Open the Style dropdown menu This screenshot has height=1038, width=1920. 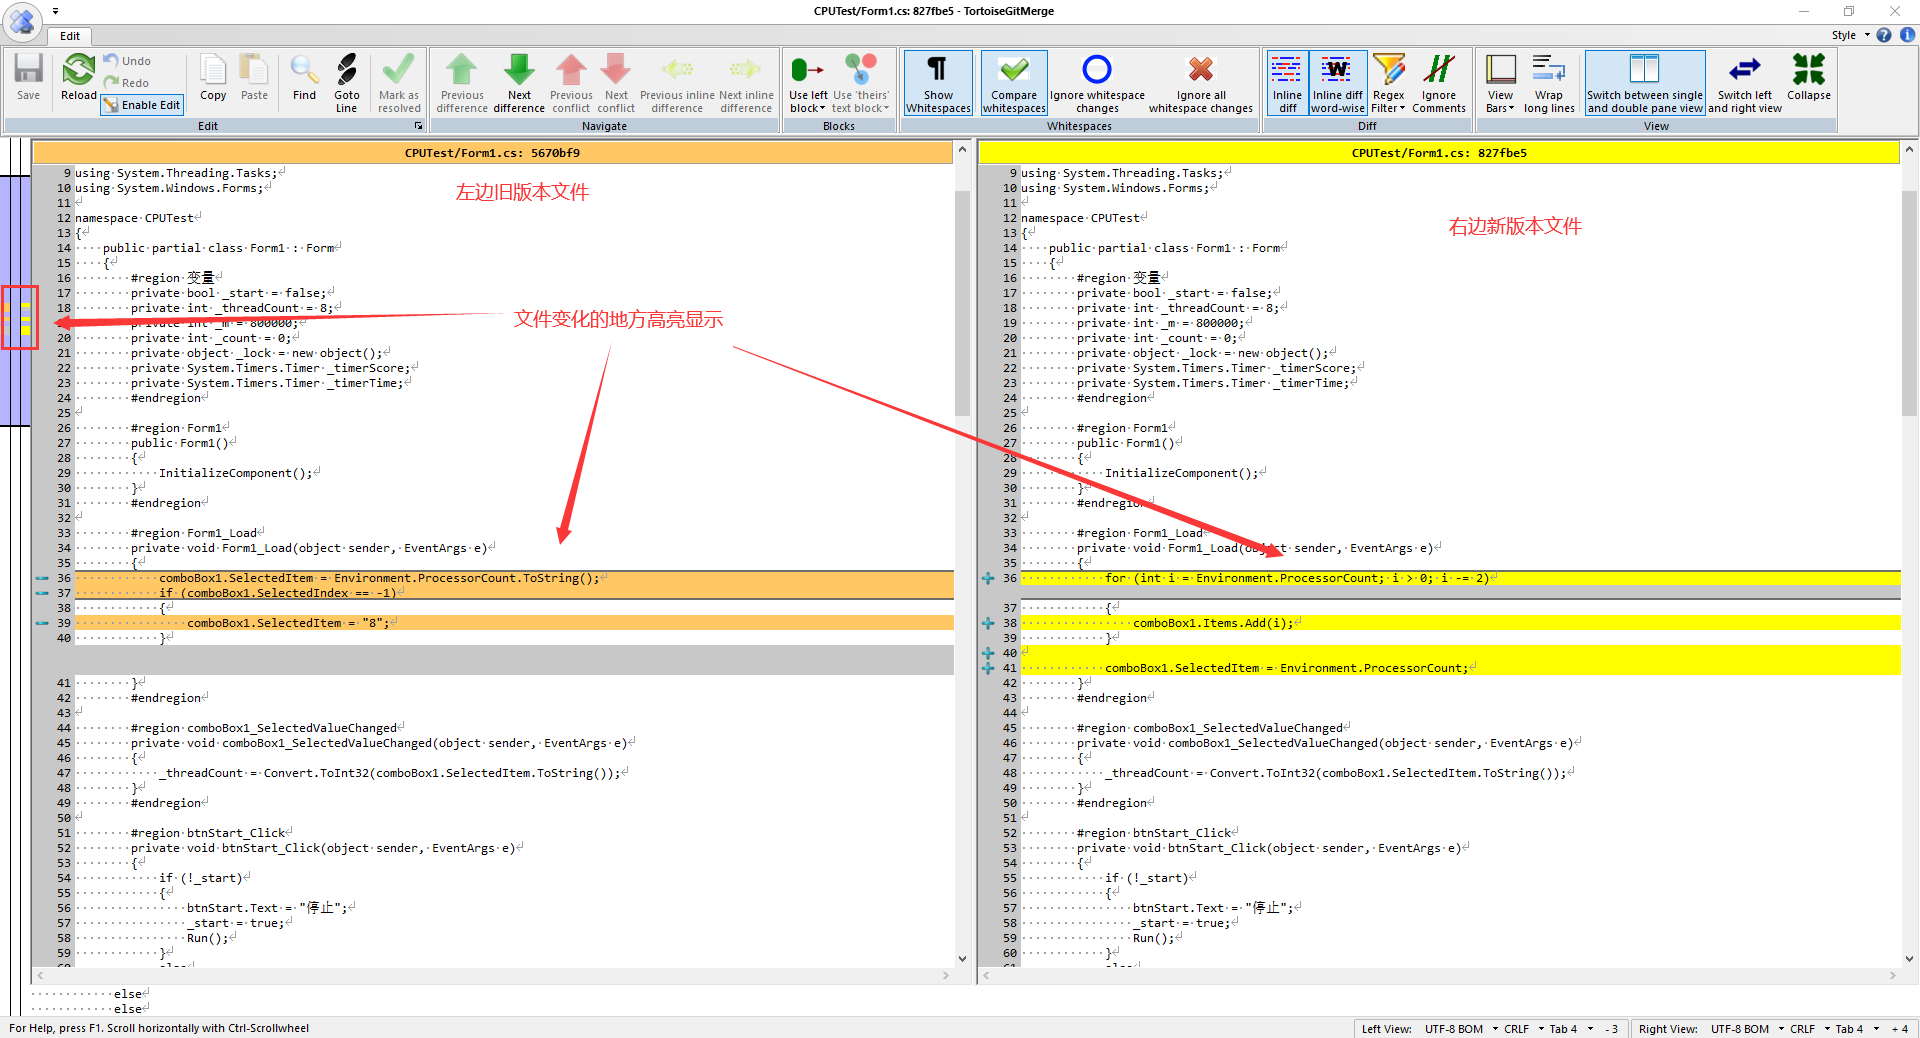coord(1850,35)
